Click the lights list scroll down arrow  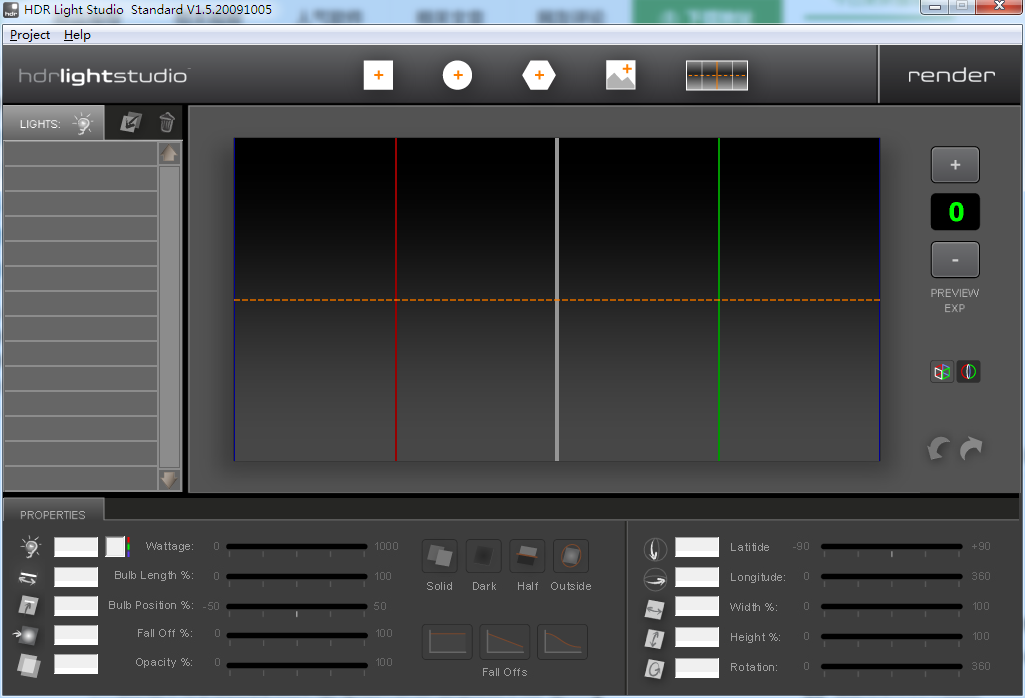(x=169, y=479)
